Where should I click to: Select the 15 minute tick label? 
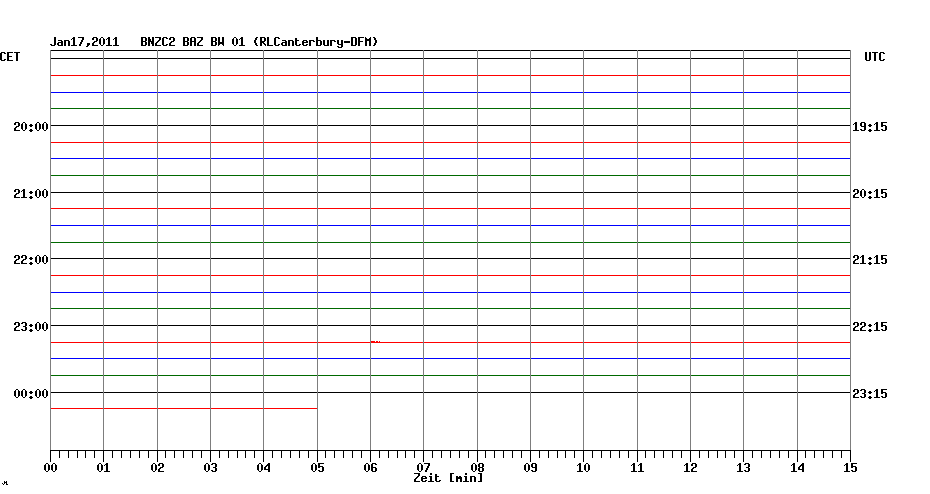[850, 467]
